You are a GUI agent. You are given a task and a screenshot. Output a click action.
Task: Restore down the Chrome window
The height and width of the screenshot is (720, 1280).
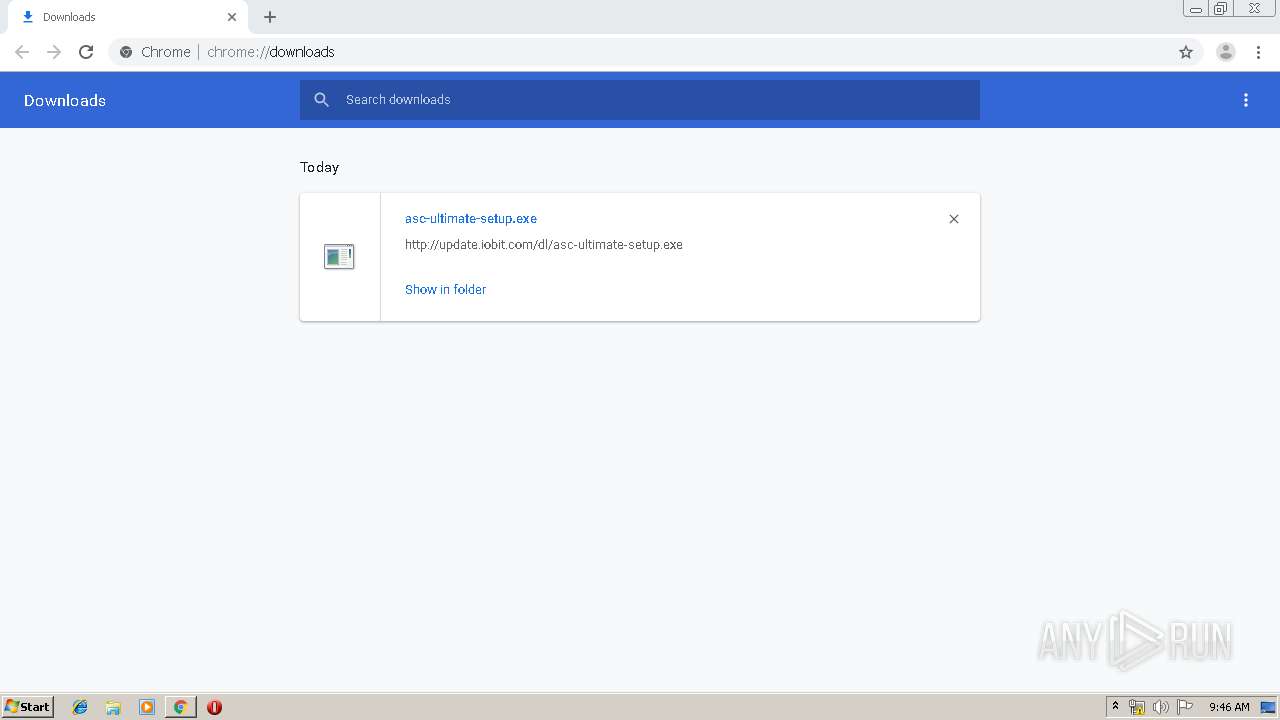tap(1221, 9)
